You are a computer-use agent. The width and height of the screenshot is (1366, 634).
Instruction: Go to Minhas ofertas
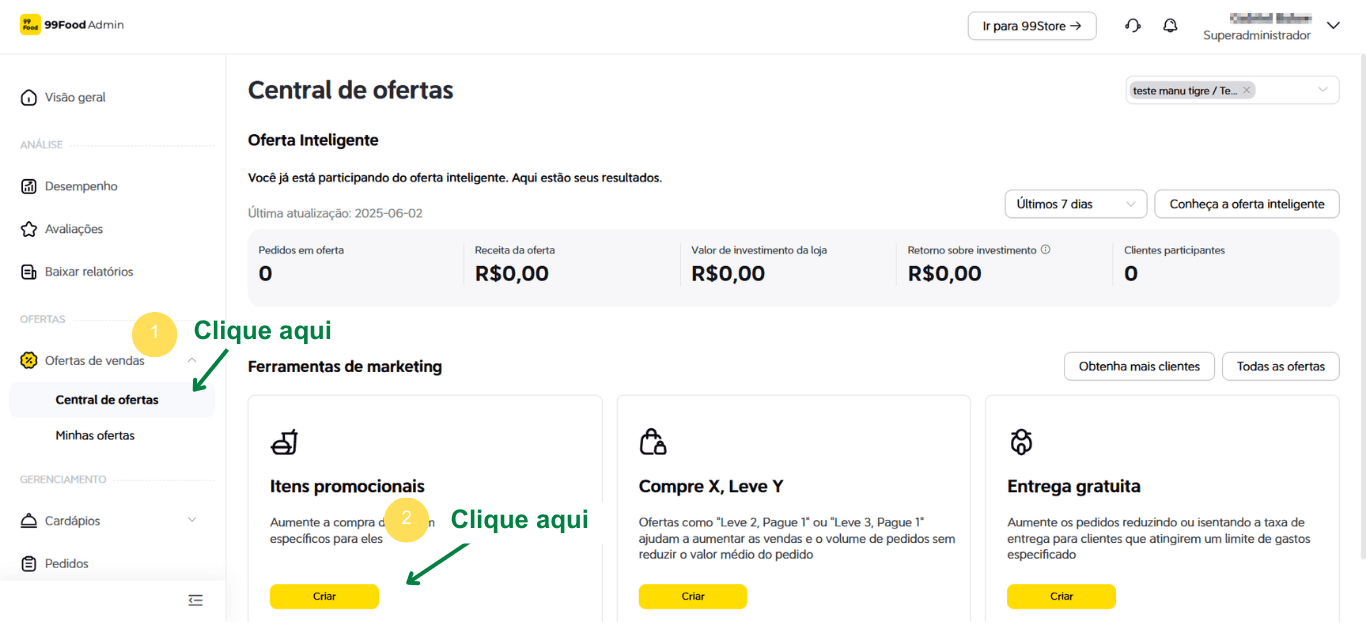pyautogui.click(x=95, y=435)
